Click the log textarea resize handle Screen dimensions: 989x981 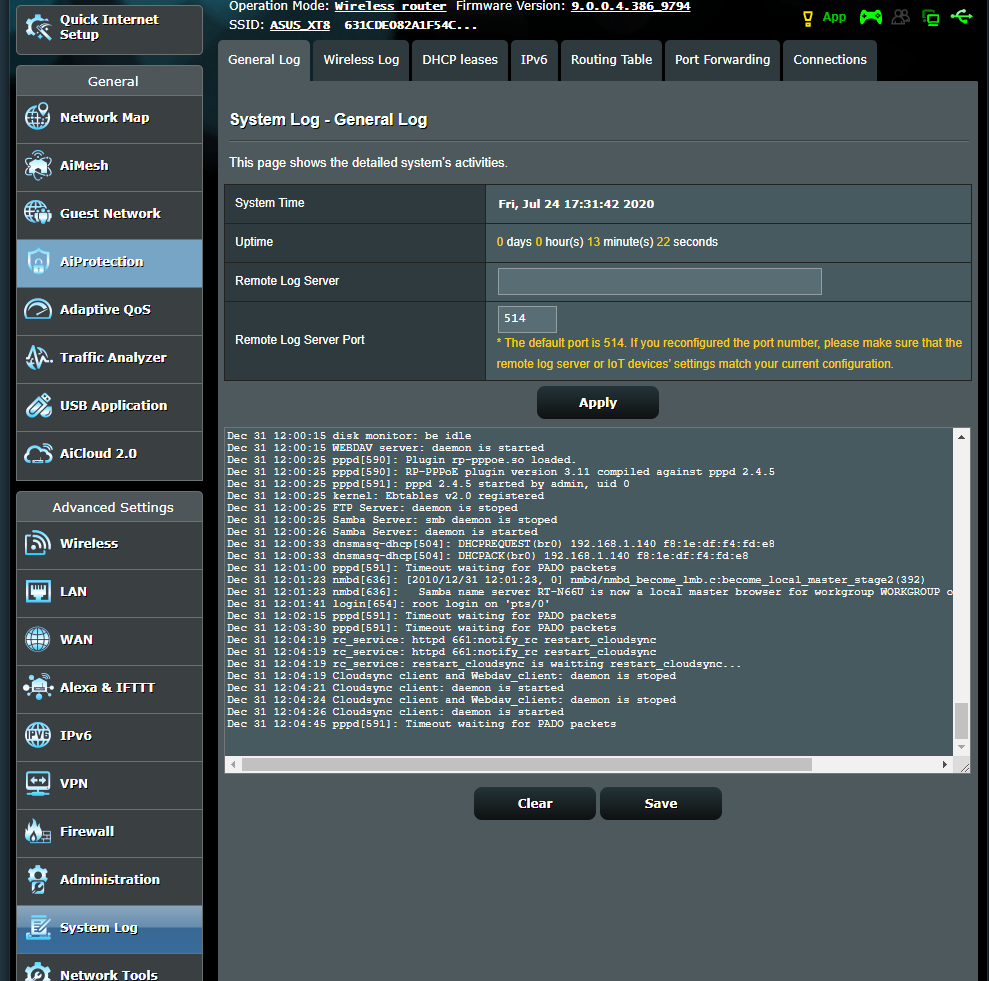pos(964,767)
